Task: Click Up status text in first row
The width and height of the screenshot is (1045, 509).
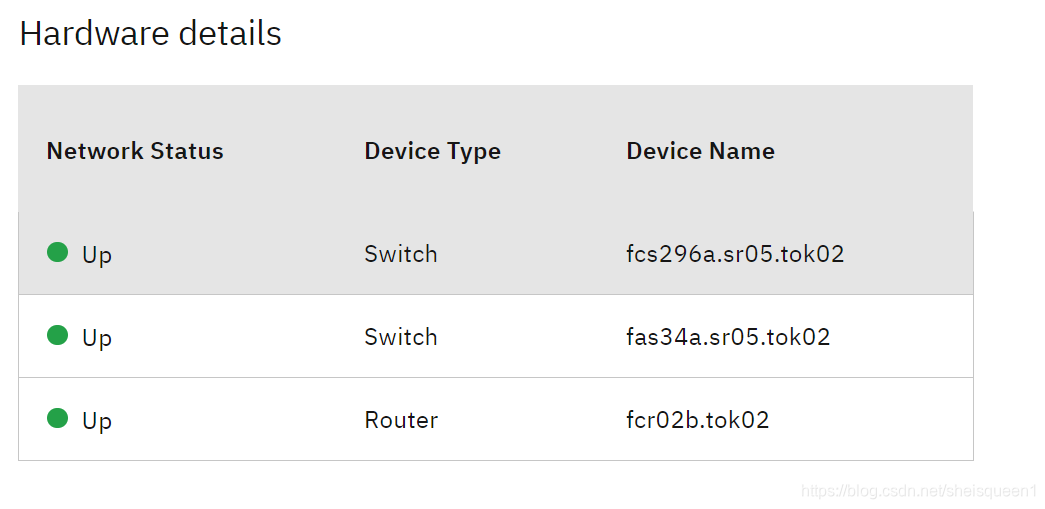Action: (97, 255)
